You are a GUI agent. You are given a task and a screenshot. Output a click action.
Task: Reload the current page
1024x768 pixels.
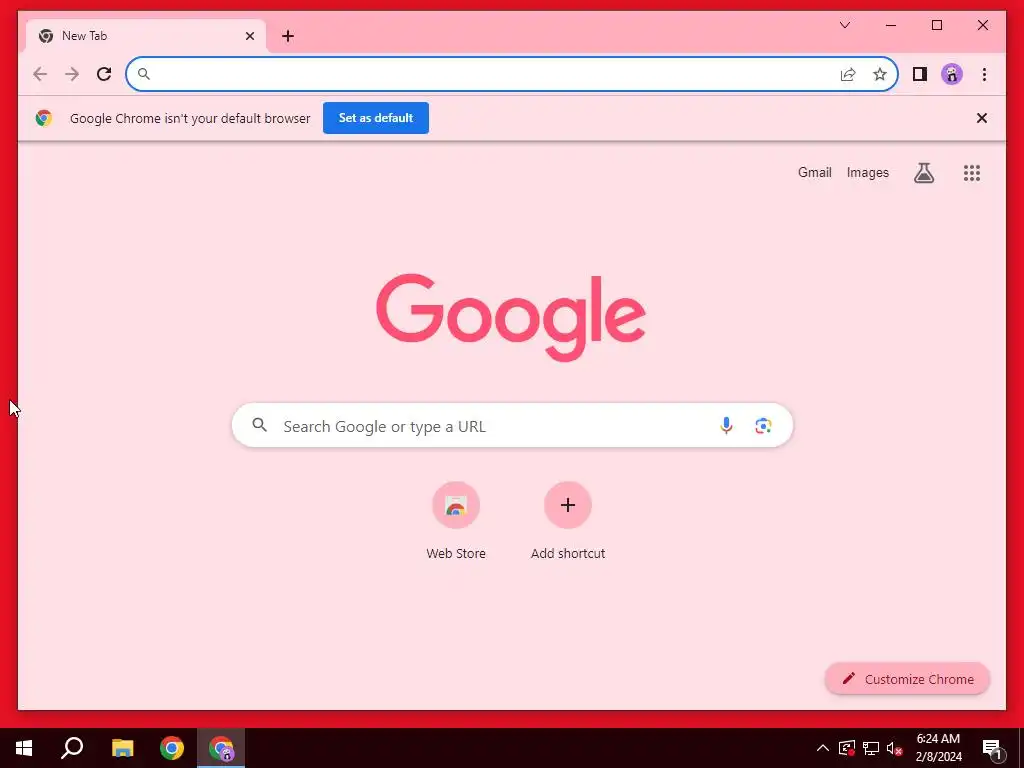[104, 74]
